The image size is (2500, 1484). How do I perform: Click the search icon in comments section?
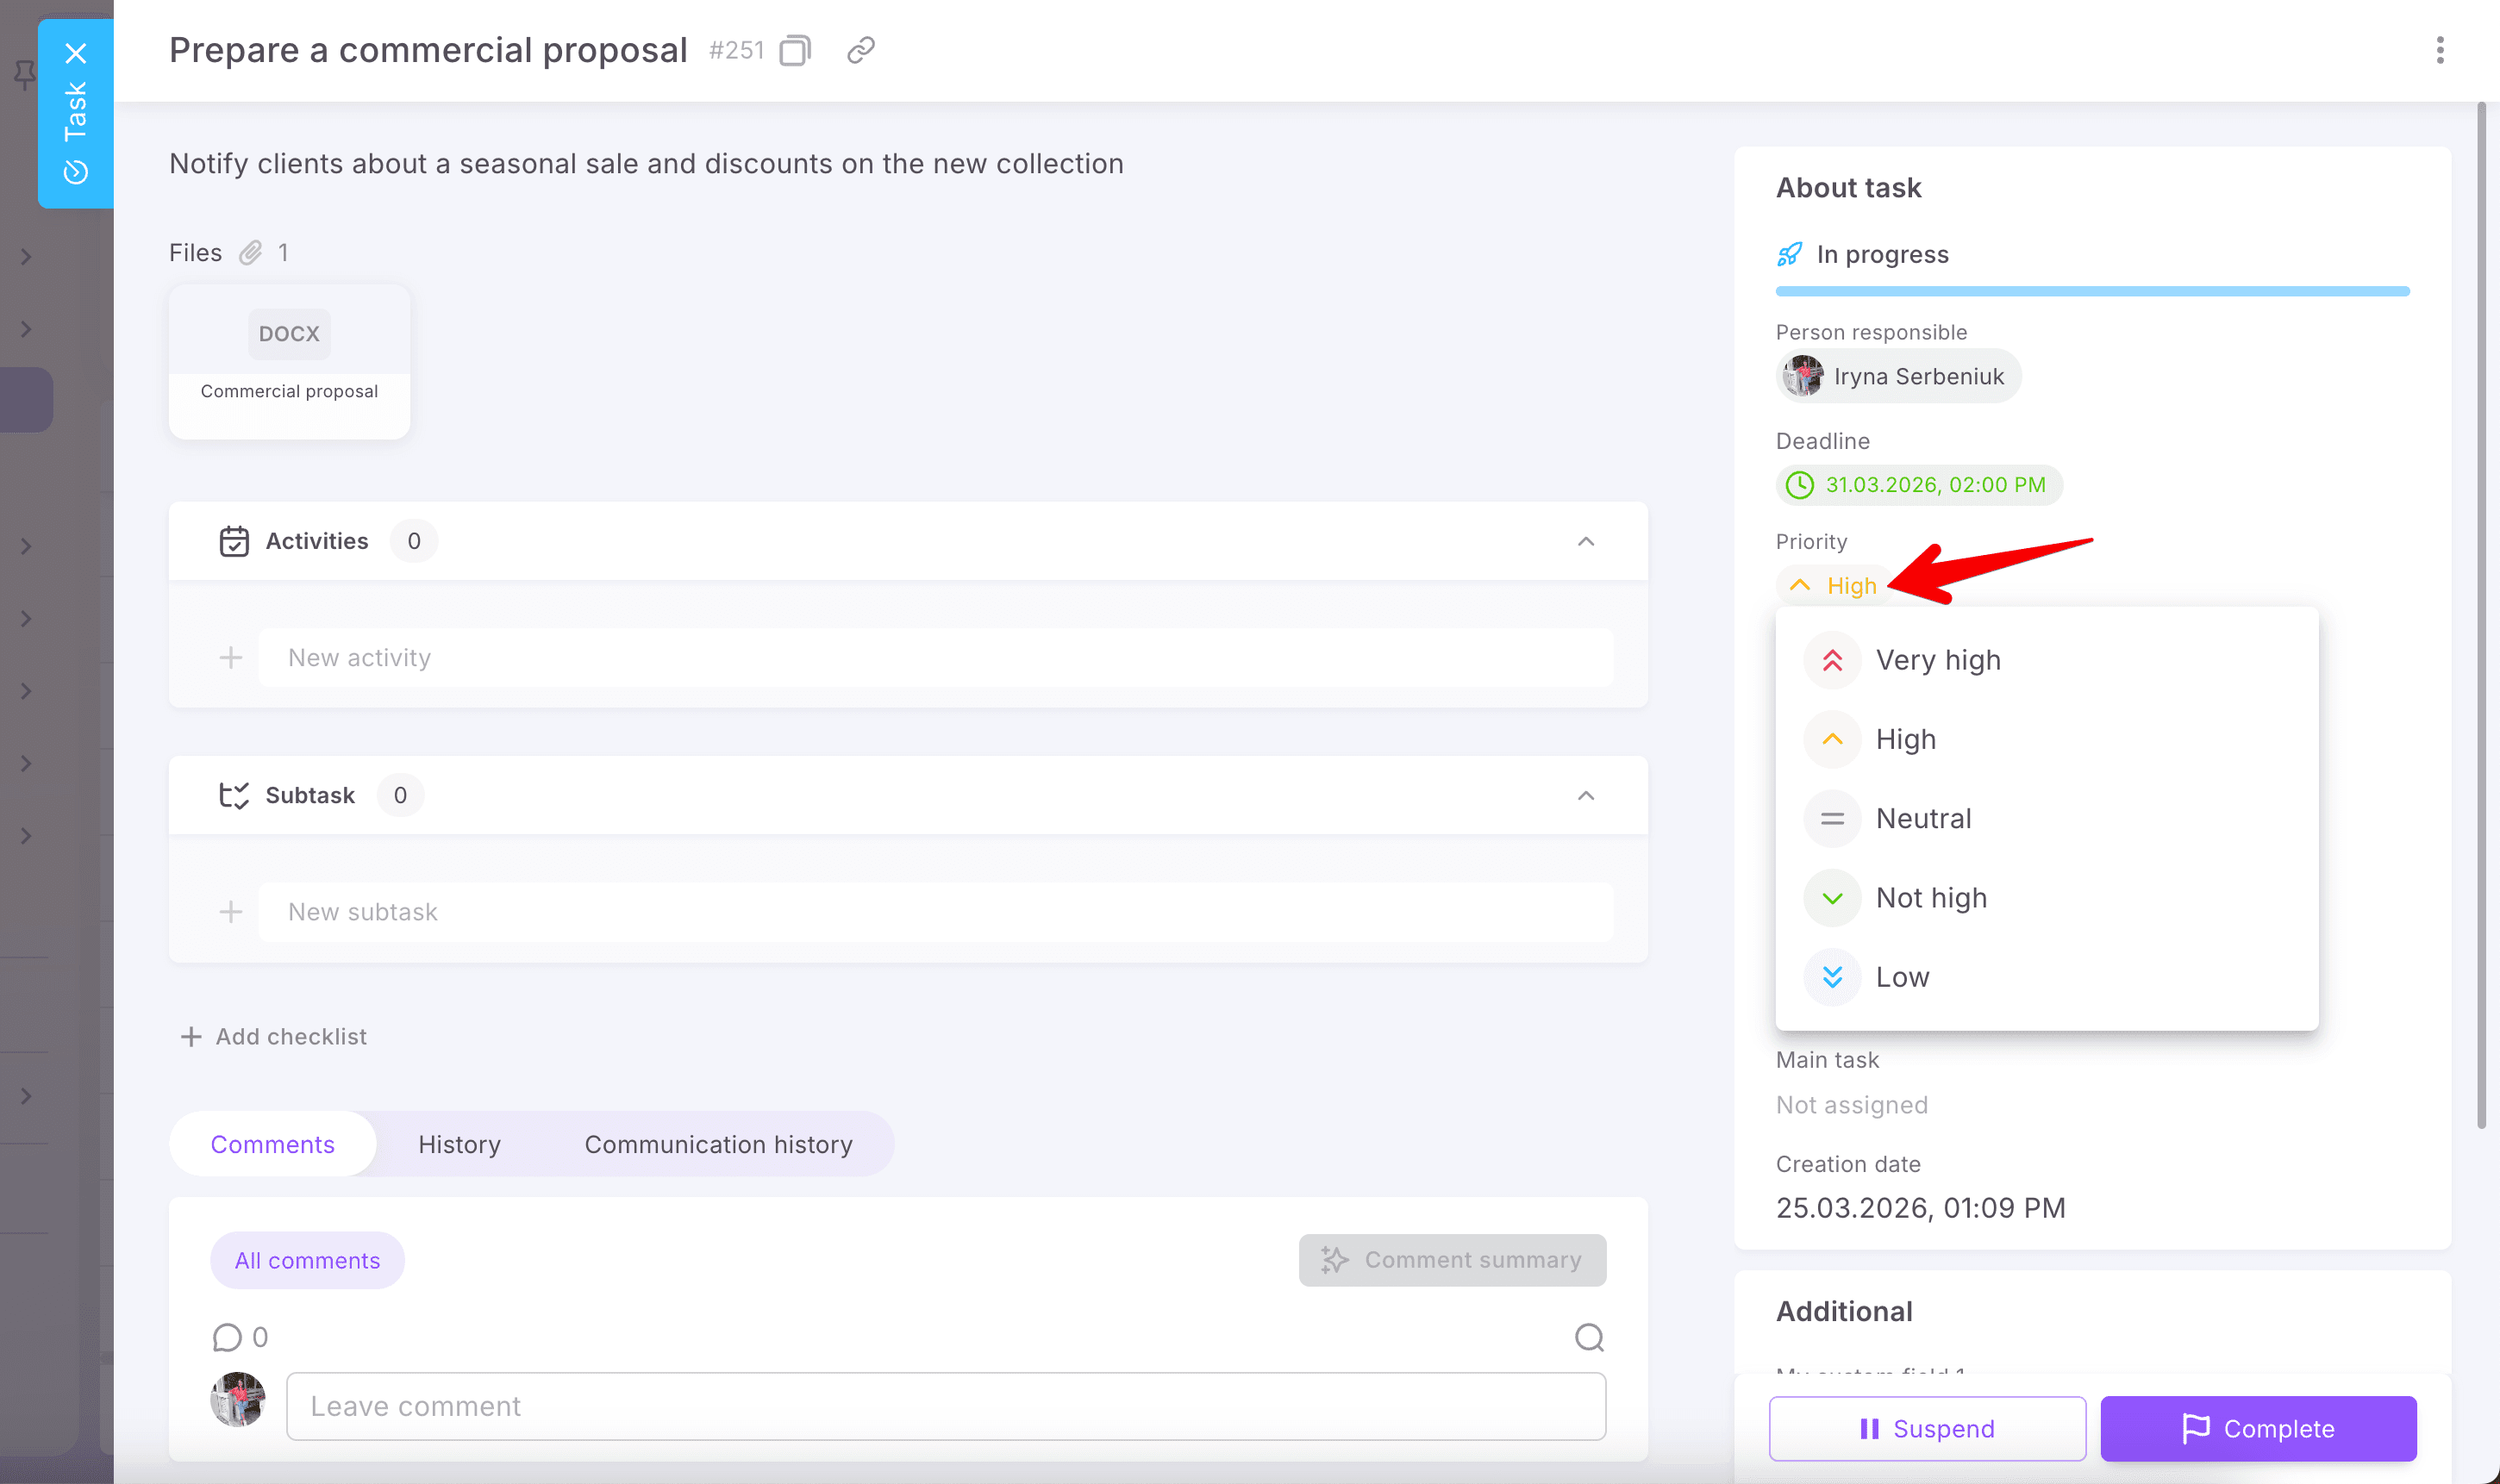1588,1337
